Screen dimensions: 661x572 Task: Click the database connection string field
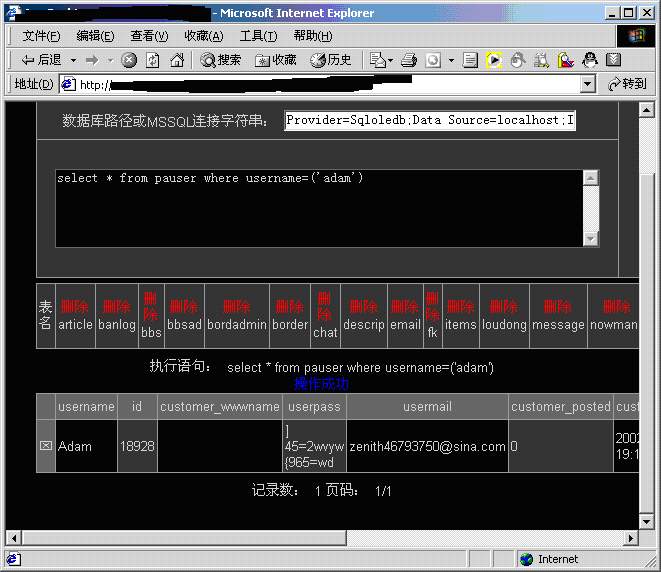[430, 121]
